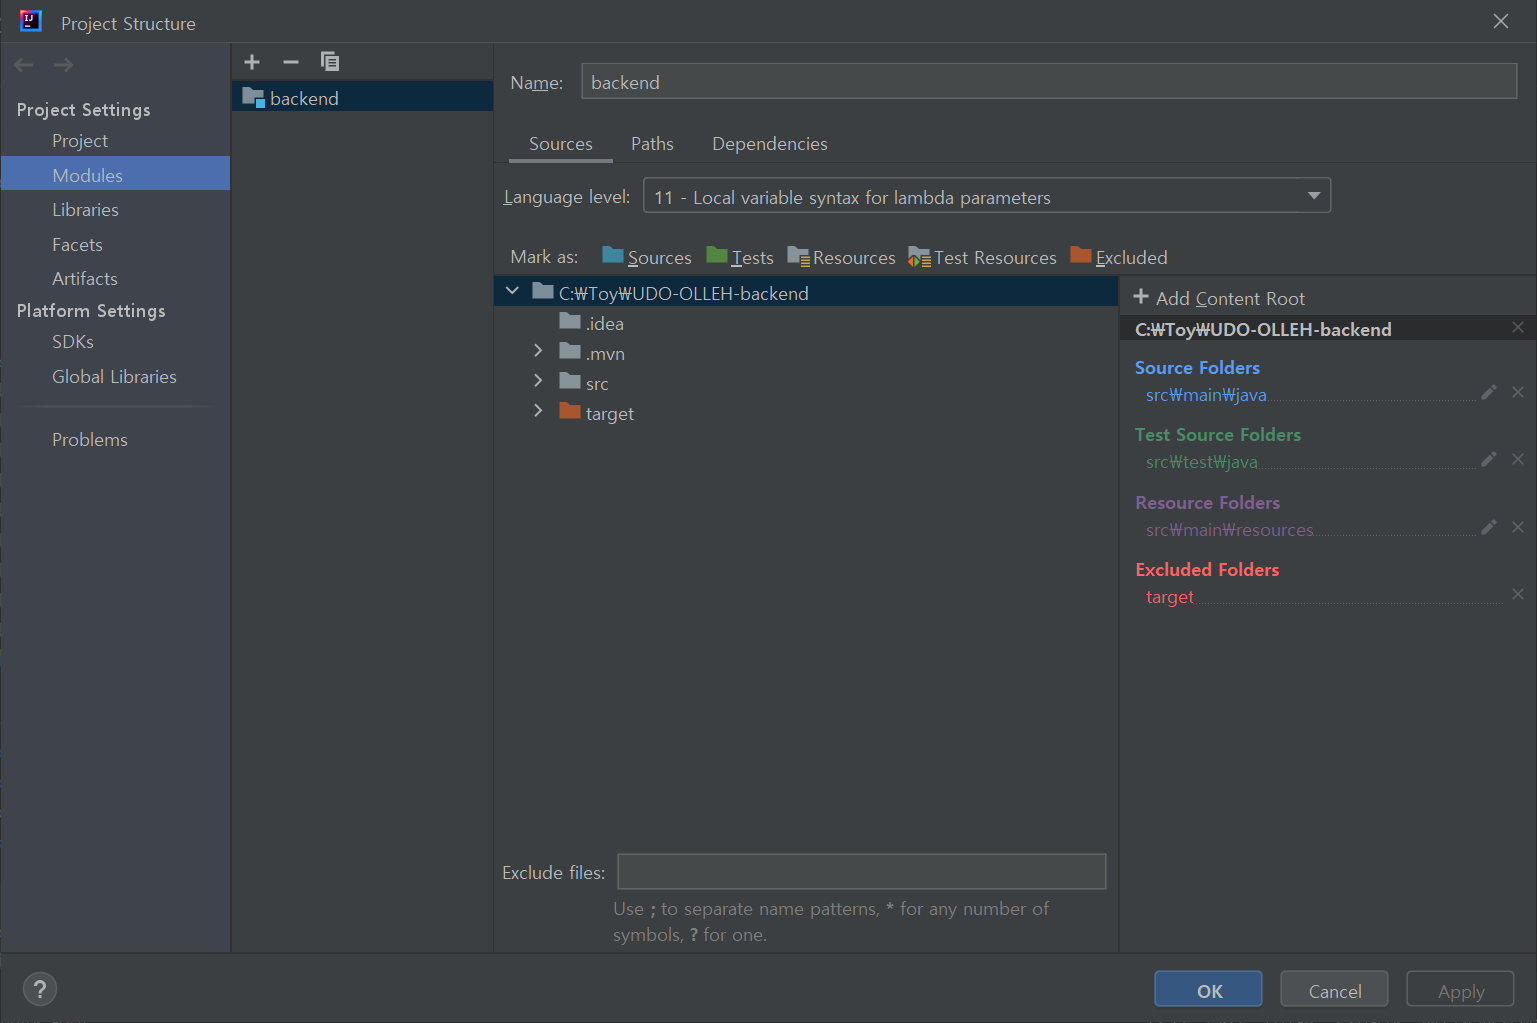Click the copy module icon

(329, 61)
